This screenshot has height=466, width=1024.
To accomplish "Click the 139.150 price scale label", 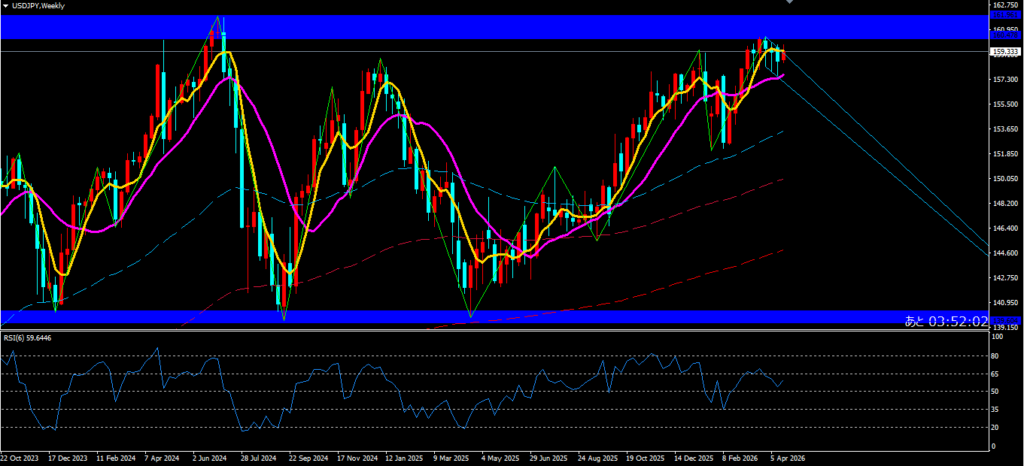I will (x=1004, y=327).
